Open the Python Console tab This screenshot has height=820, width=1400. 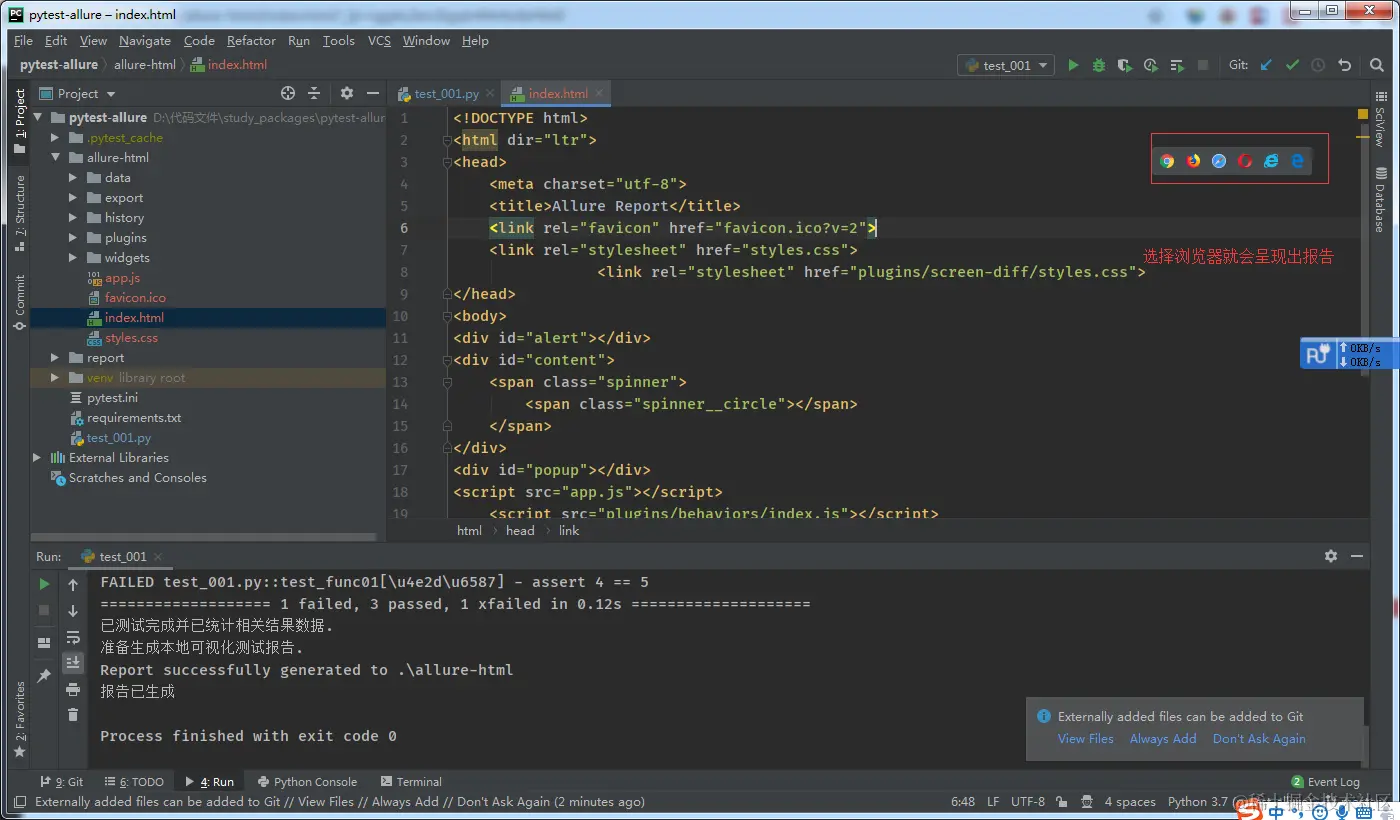307,782
